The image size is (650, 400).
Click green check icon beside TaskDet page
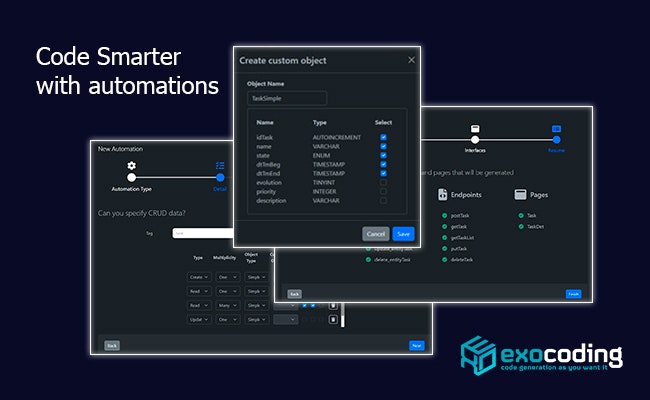(x=521, y=227)
